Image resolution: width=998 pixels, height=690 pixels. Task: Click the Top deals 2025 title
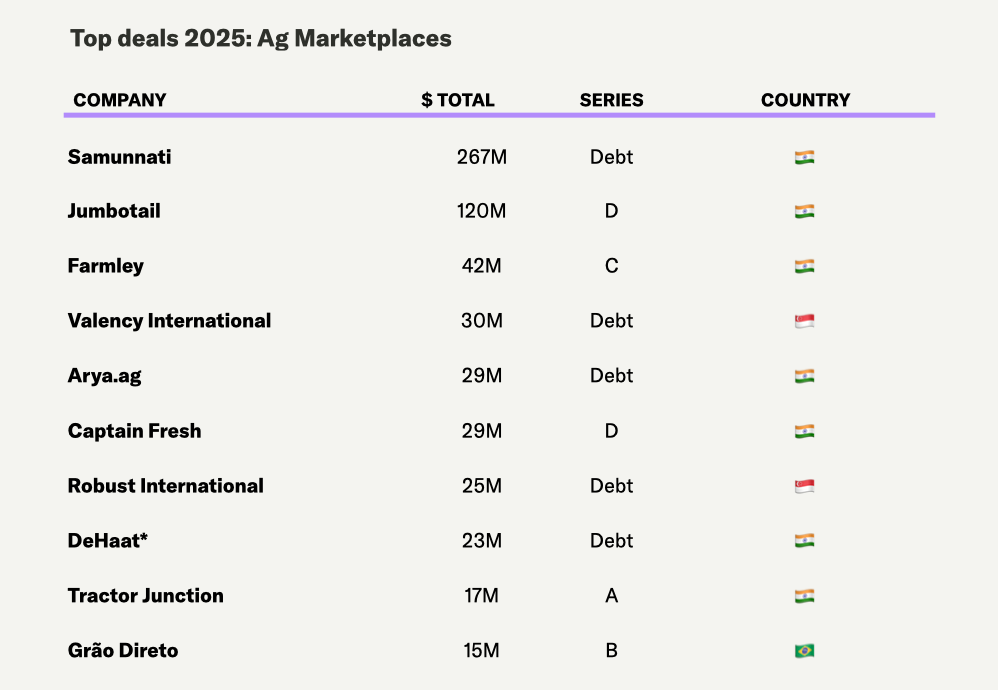tap(260, 39)
